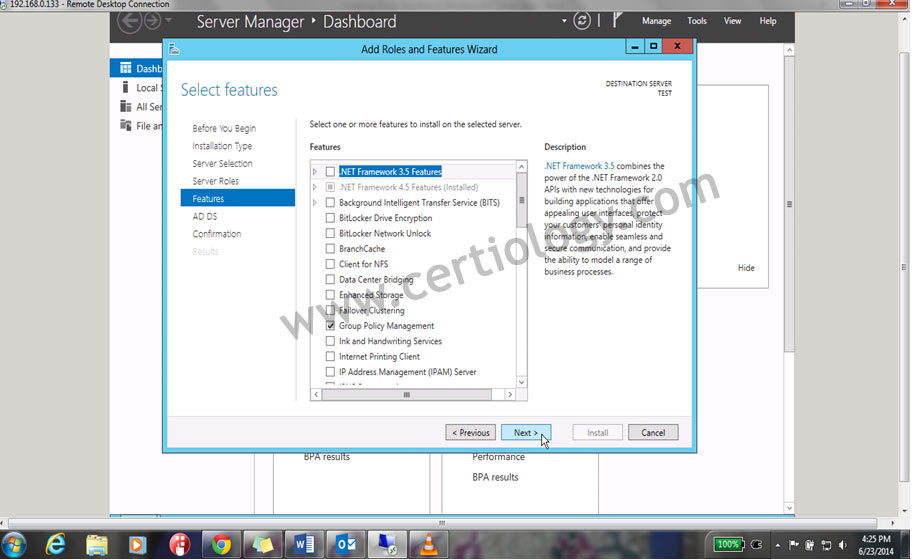This screenshot has height=560, width=915.
Task: Click the red taskbar application icon
Action: coord(180,545)
